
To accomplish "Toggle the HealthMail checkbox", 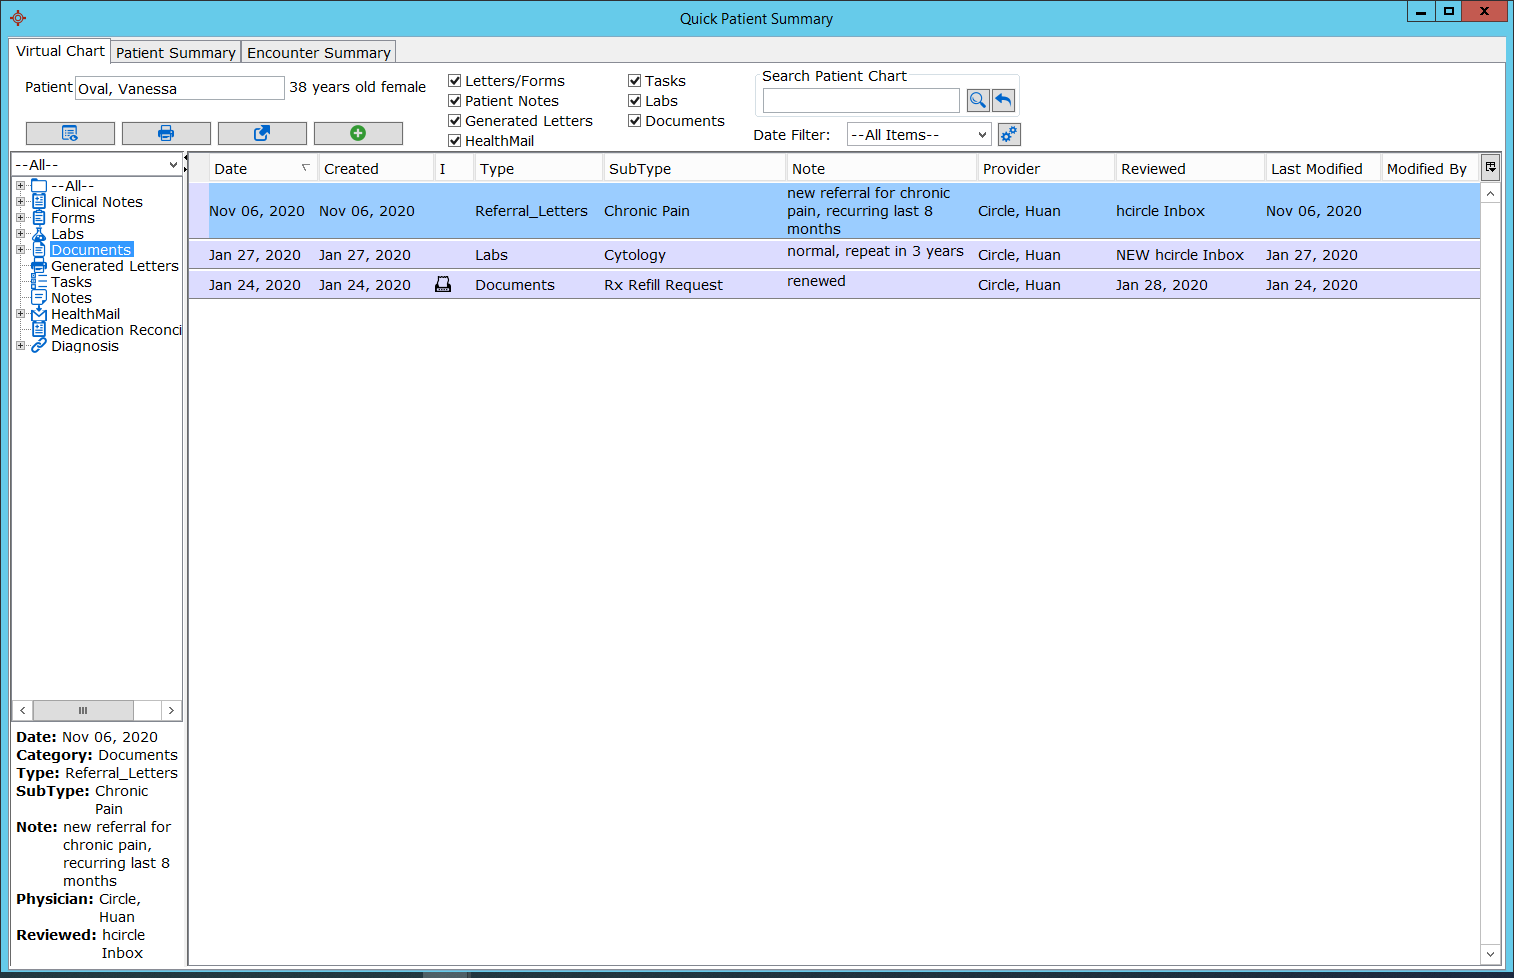I will click(x=455, y=141).
